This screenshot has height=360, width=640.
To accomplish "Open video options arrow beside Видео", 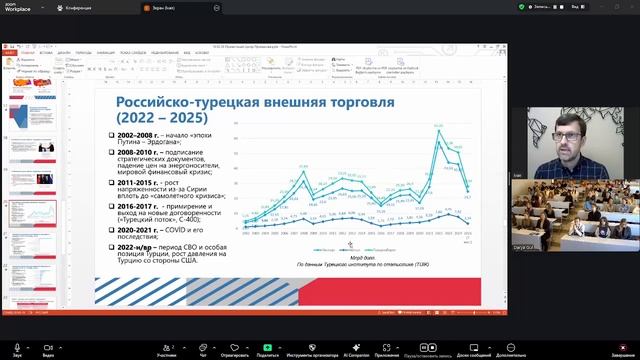I will [x=60, y=348].
